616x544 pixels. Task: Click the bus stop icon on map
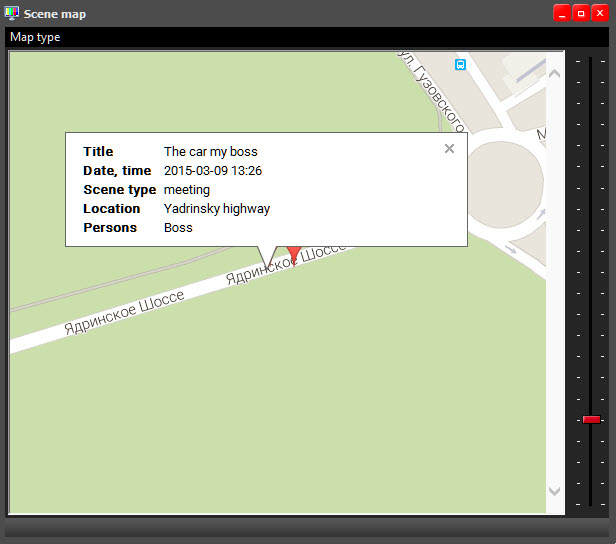click(x=460, y=64)
